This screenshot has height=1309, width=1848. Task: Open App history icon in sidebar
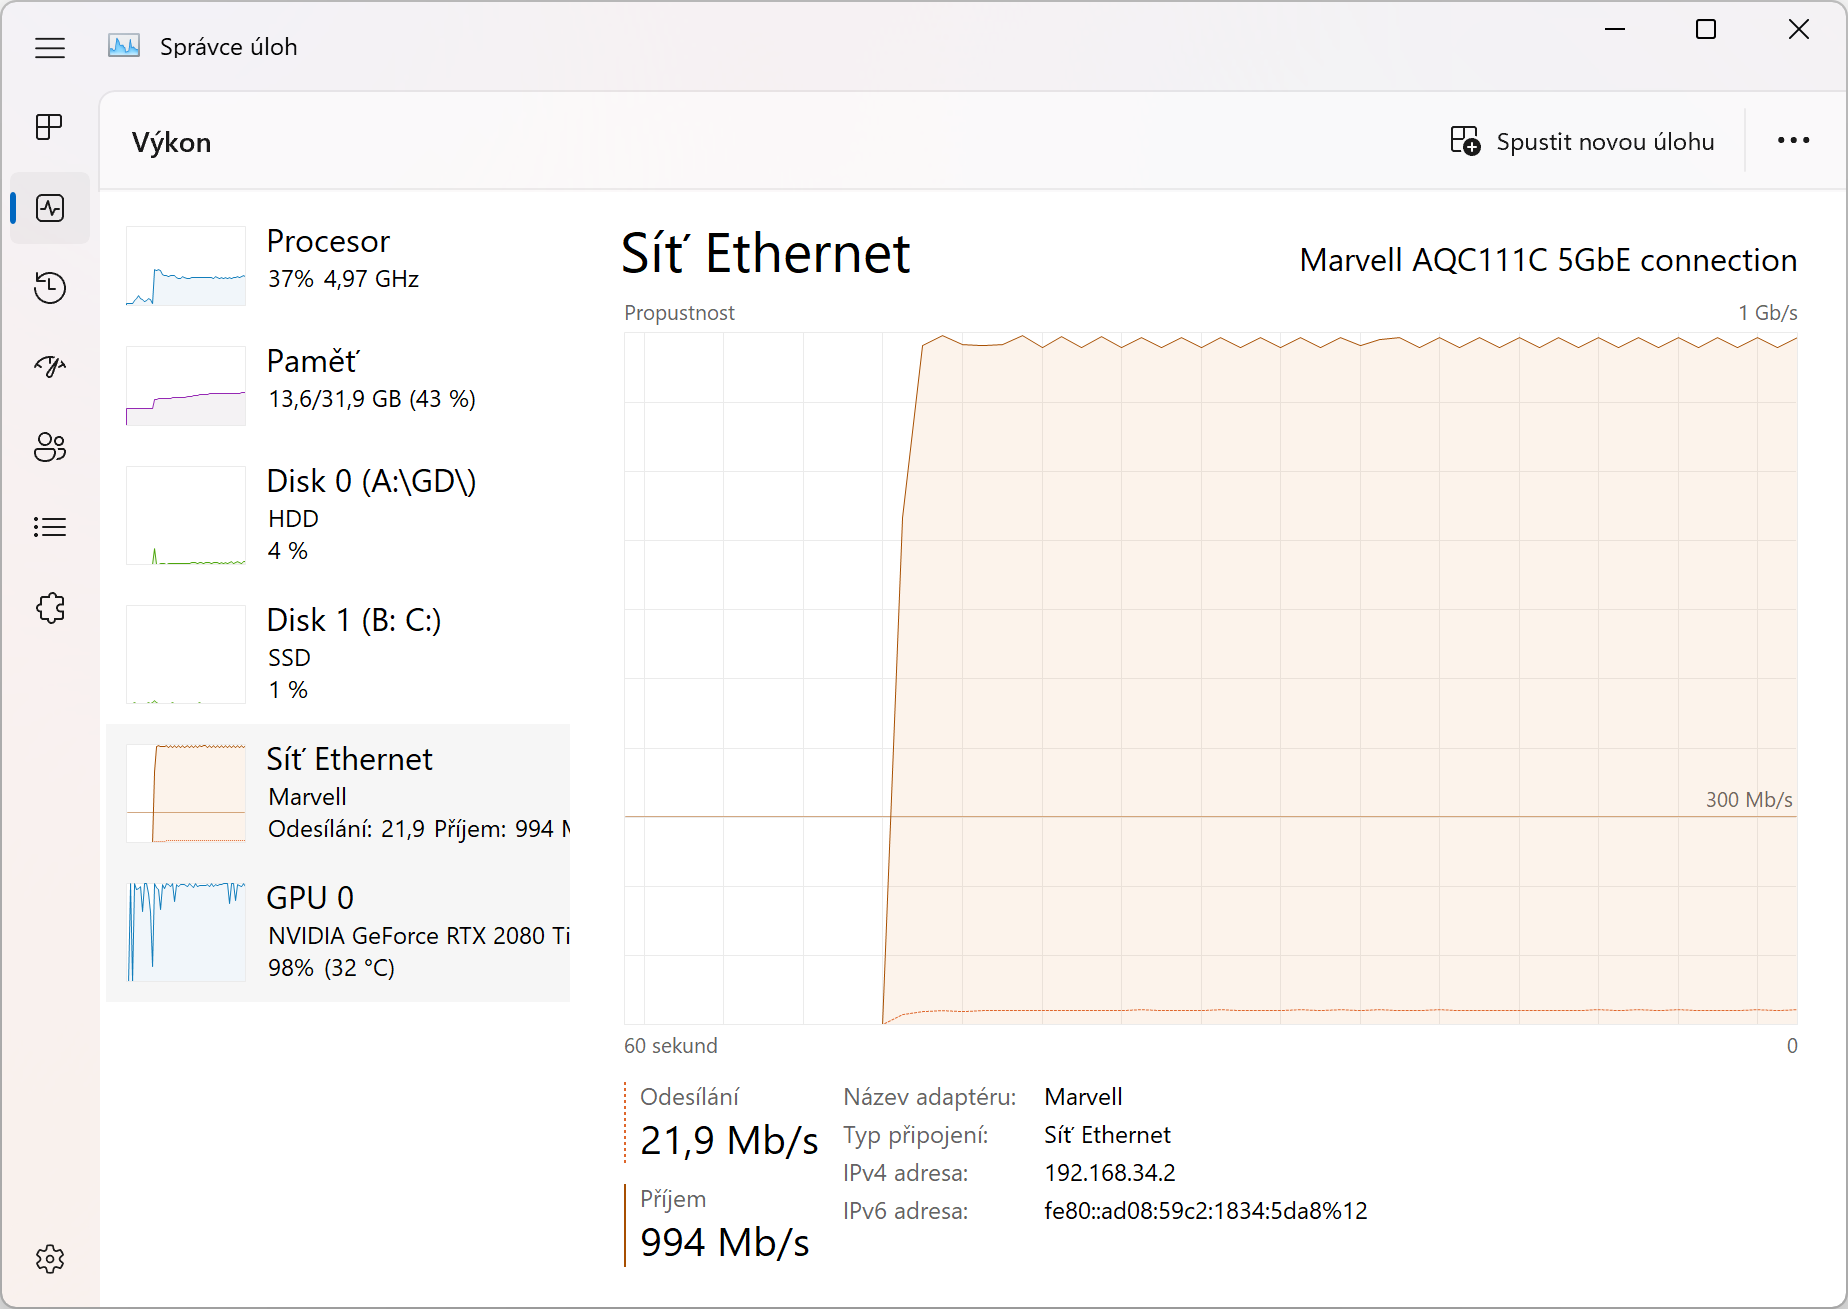[x=50, y=288]
